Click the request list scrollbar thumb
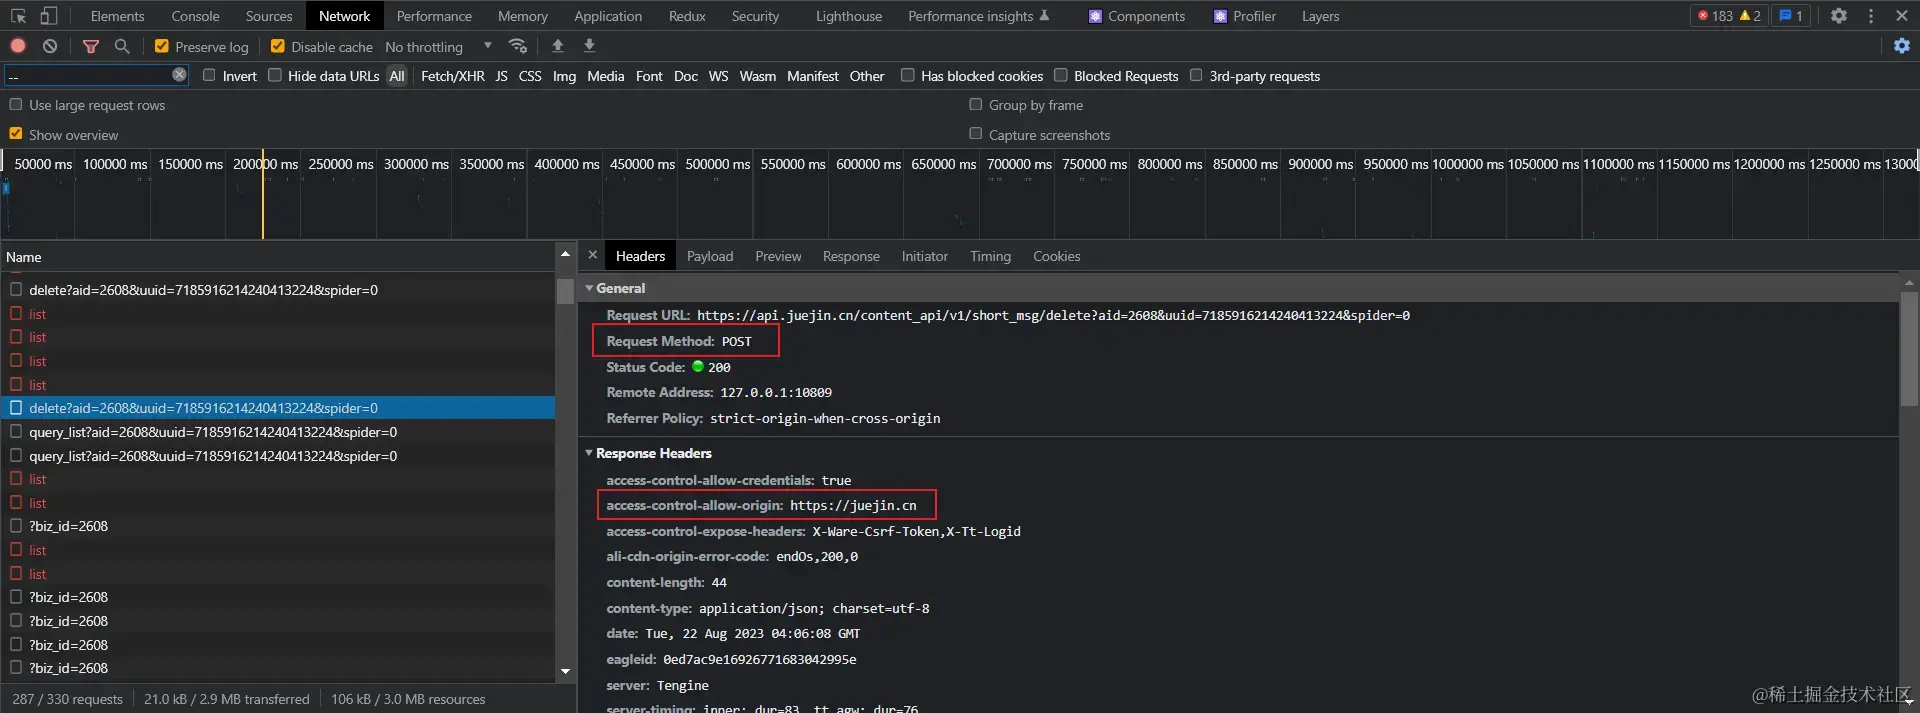 (565, 291)
